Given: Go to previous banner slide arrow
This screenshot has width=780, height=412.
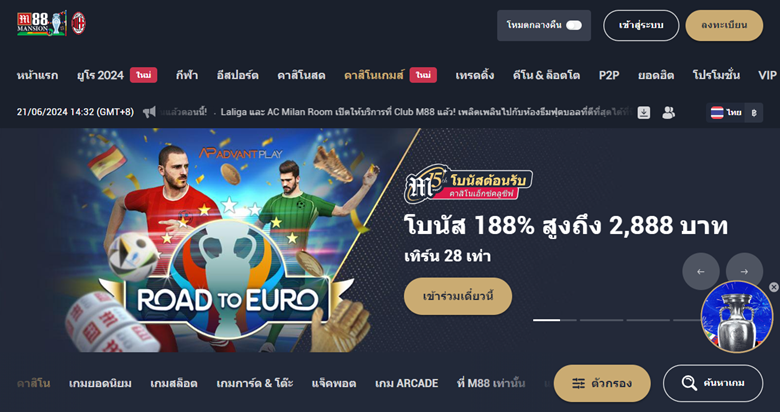Looking at the screenshot, I should click(700, 271).
